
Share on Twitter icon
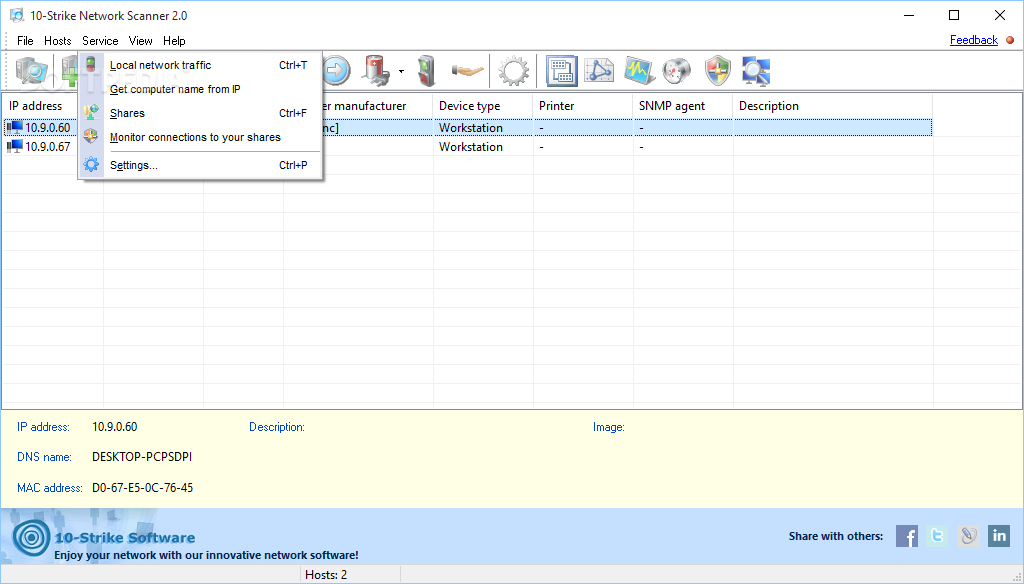(x=937, y=536)
